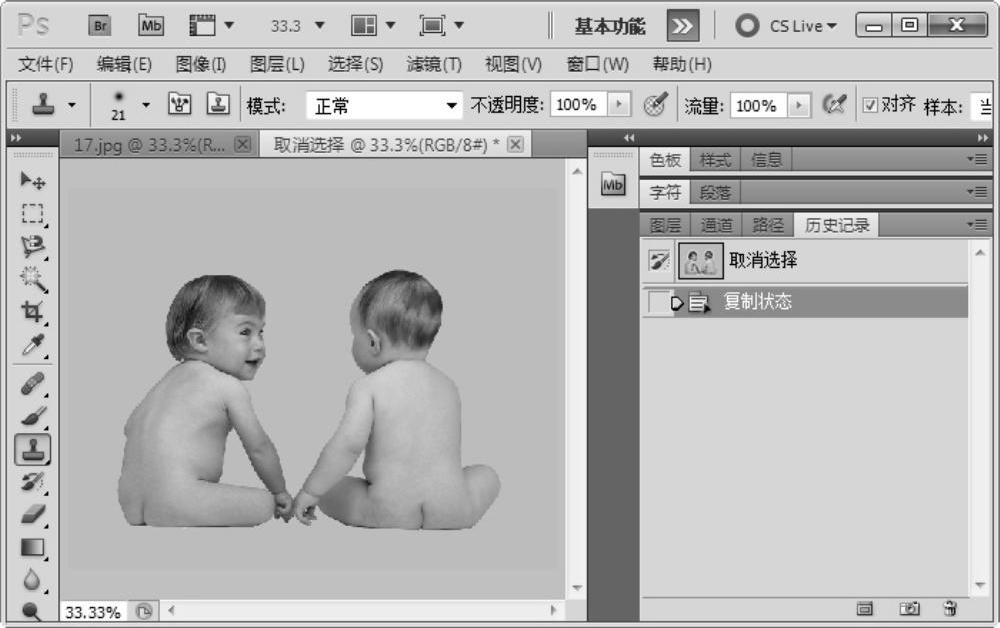Select the Spot Healing Brush tool
Image resolution: width=1000 pixels, height=628 pixels.
[x=32, y=384]
